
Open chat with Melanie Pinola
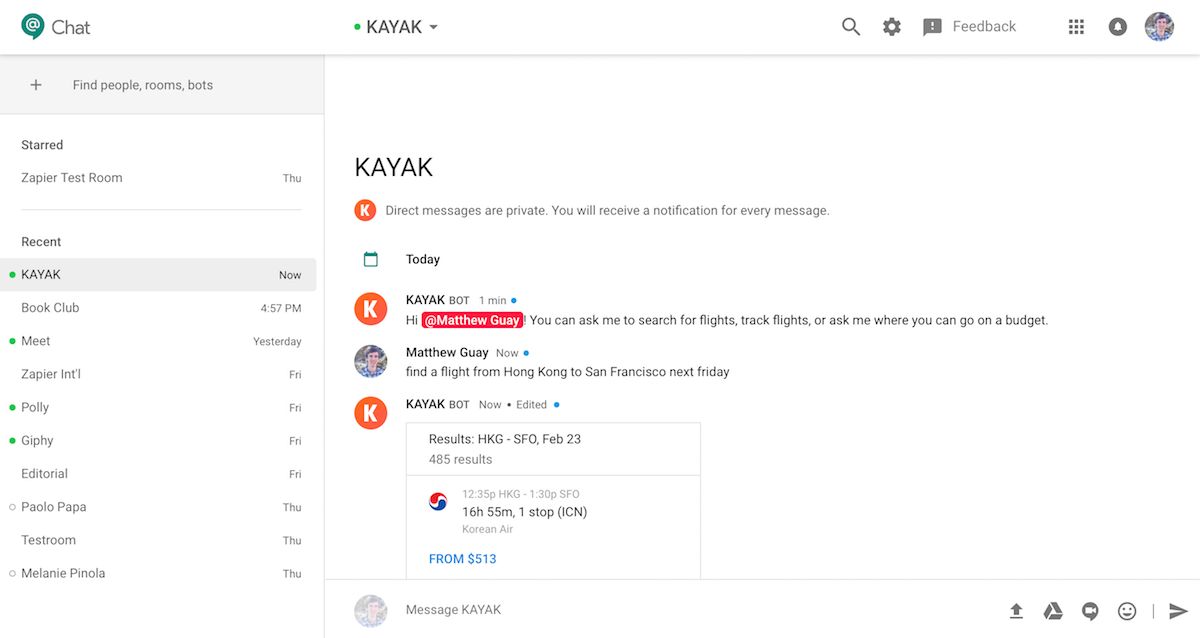tap(63, 573)
